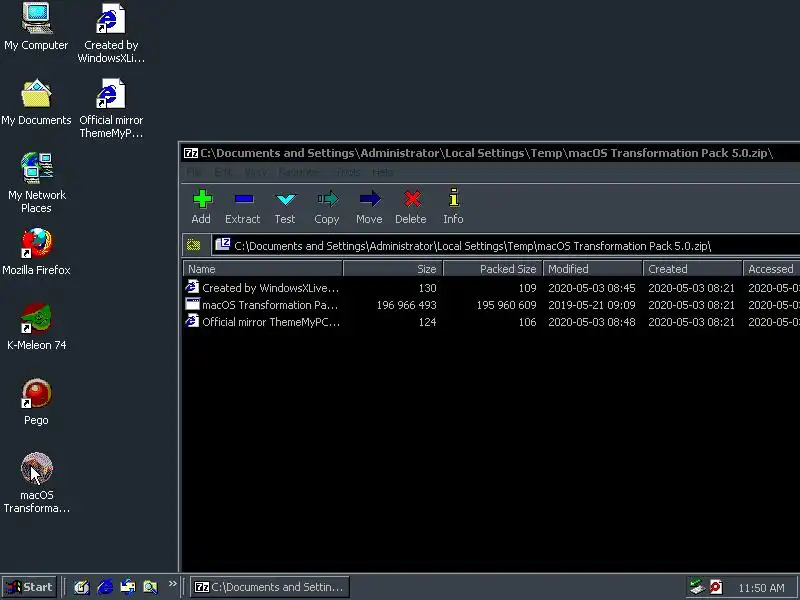The width and height of the screenshot is (800, 600).
Task: Click Show Desktop quick launch icon
Action: 82,587
